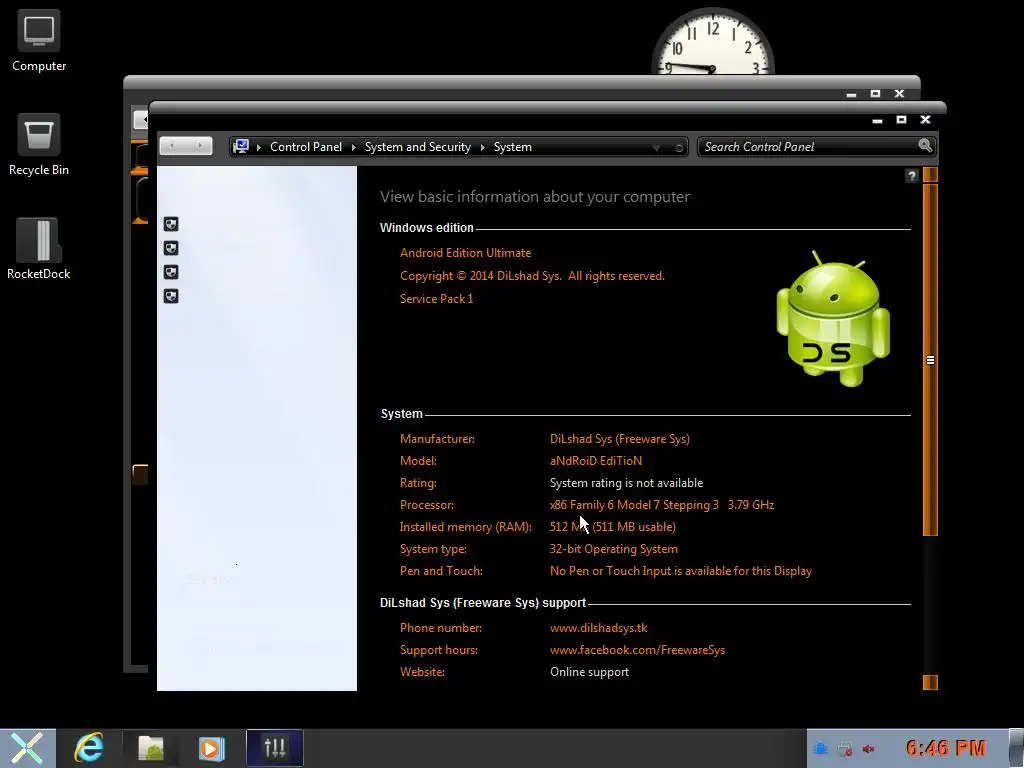Minimize the System window
This screenshot has height=768, width=1024.
pyautogui.click(x=877, y=120)
